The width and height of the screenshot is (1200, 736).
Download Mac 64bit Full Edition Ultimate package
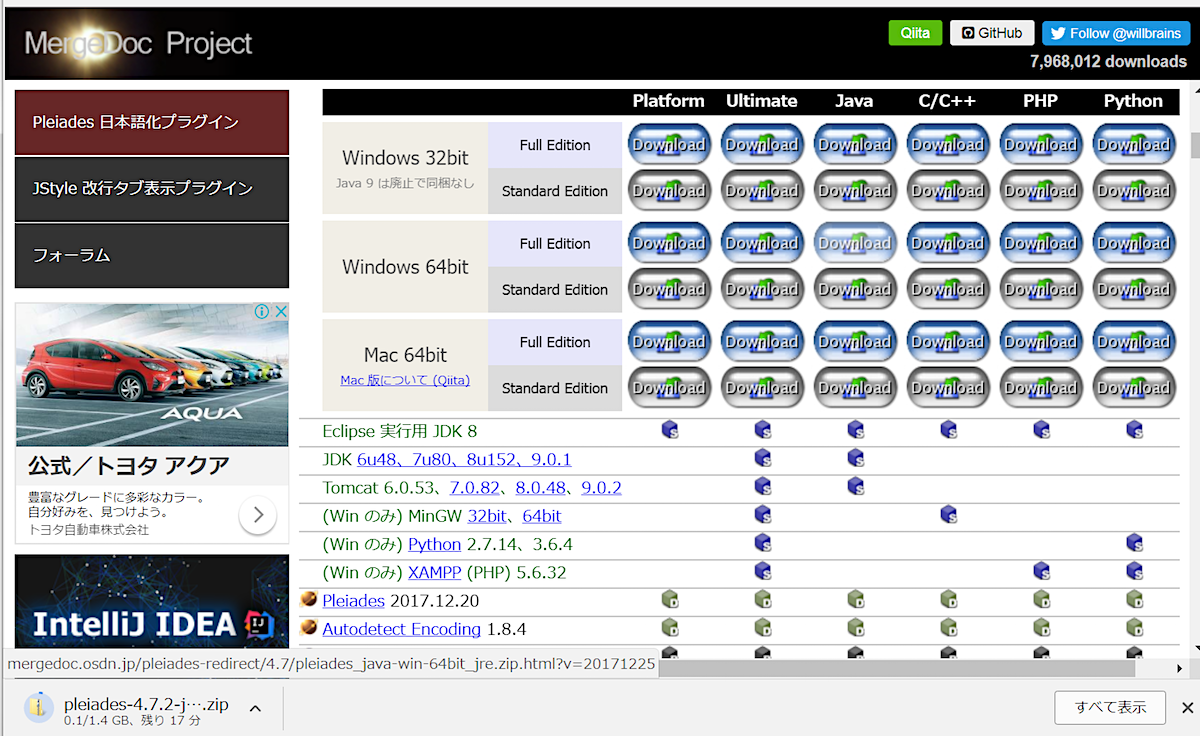(x=761, y=342)
